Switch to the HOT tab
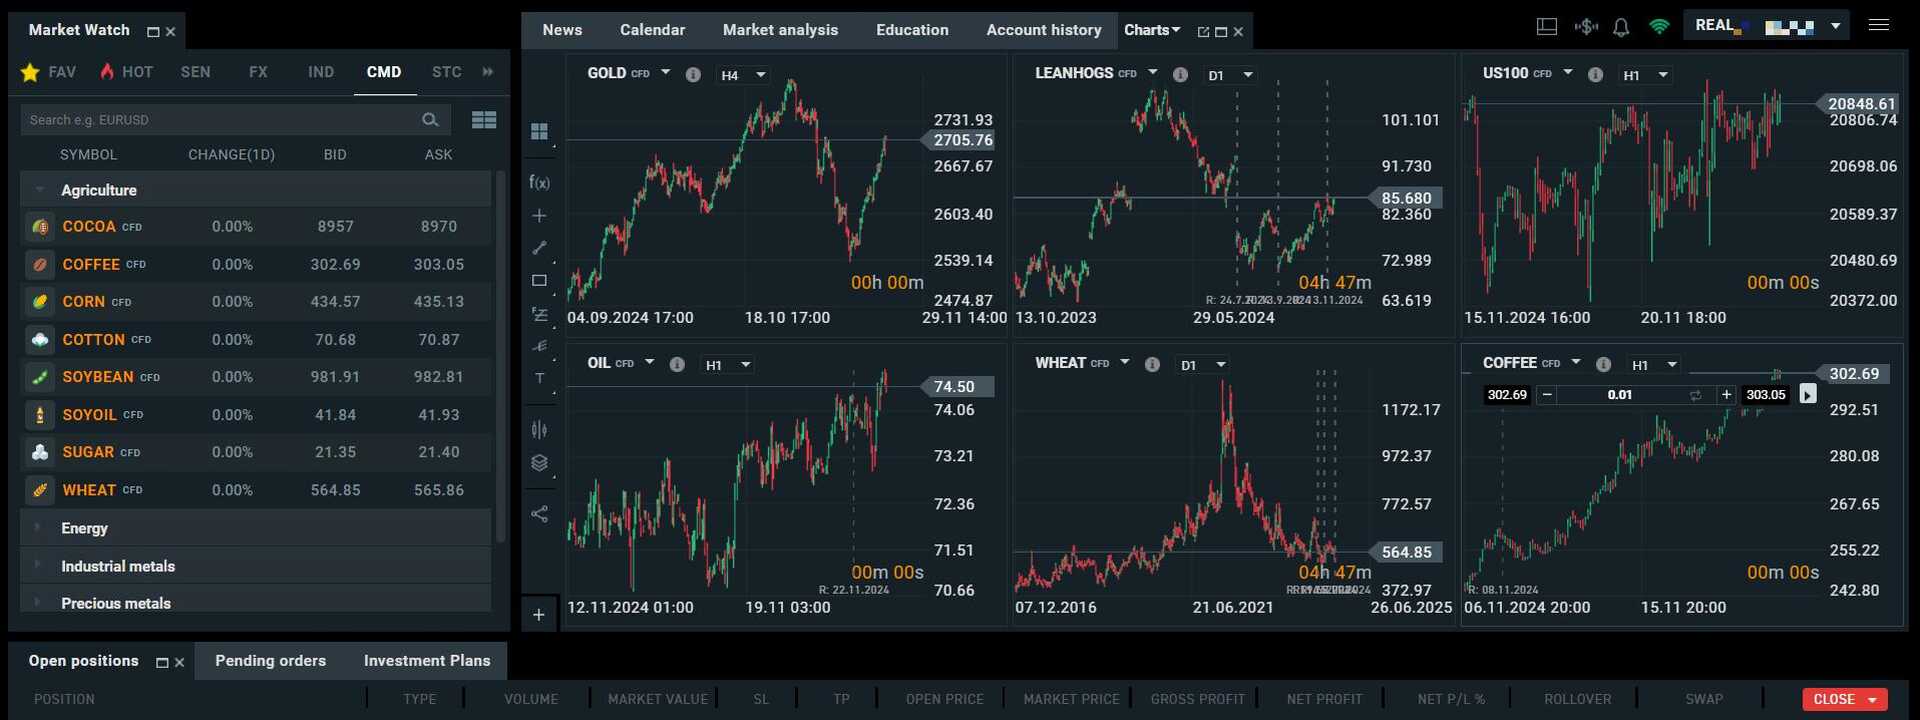 coord(126,72)
